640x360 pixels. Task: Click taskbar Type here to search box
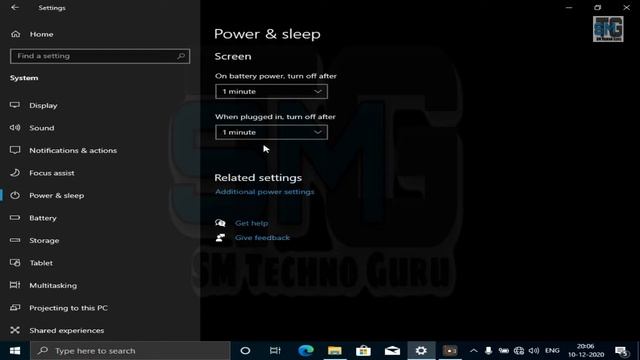point(130,351)
